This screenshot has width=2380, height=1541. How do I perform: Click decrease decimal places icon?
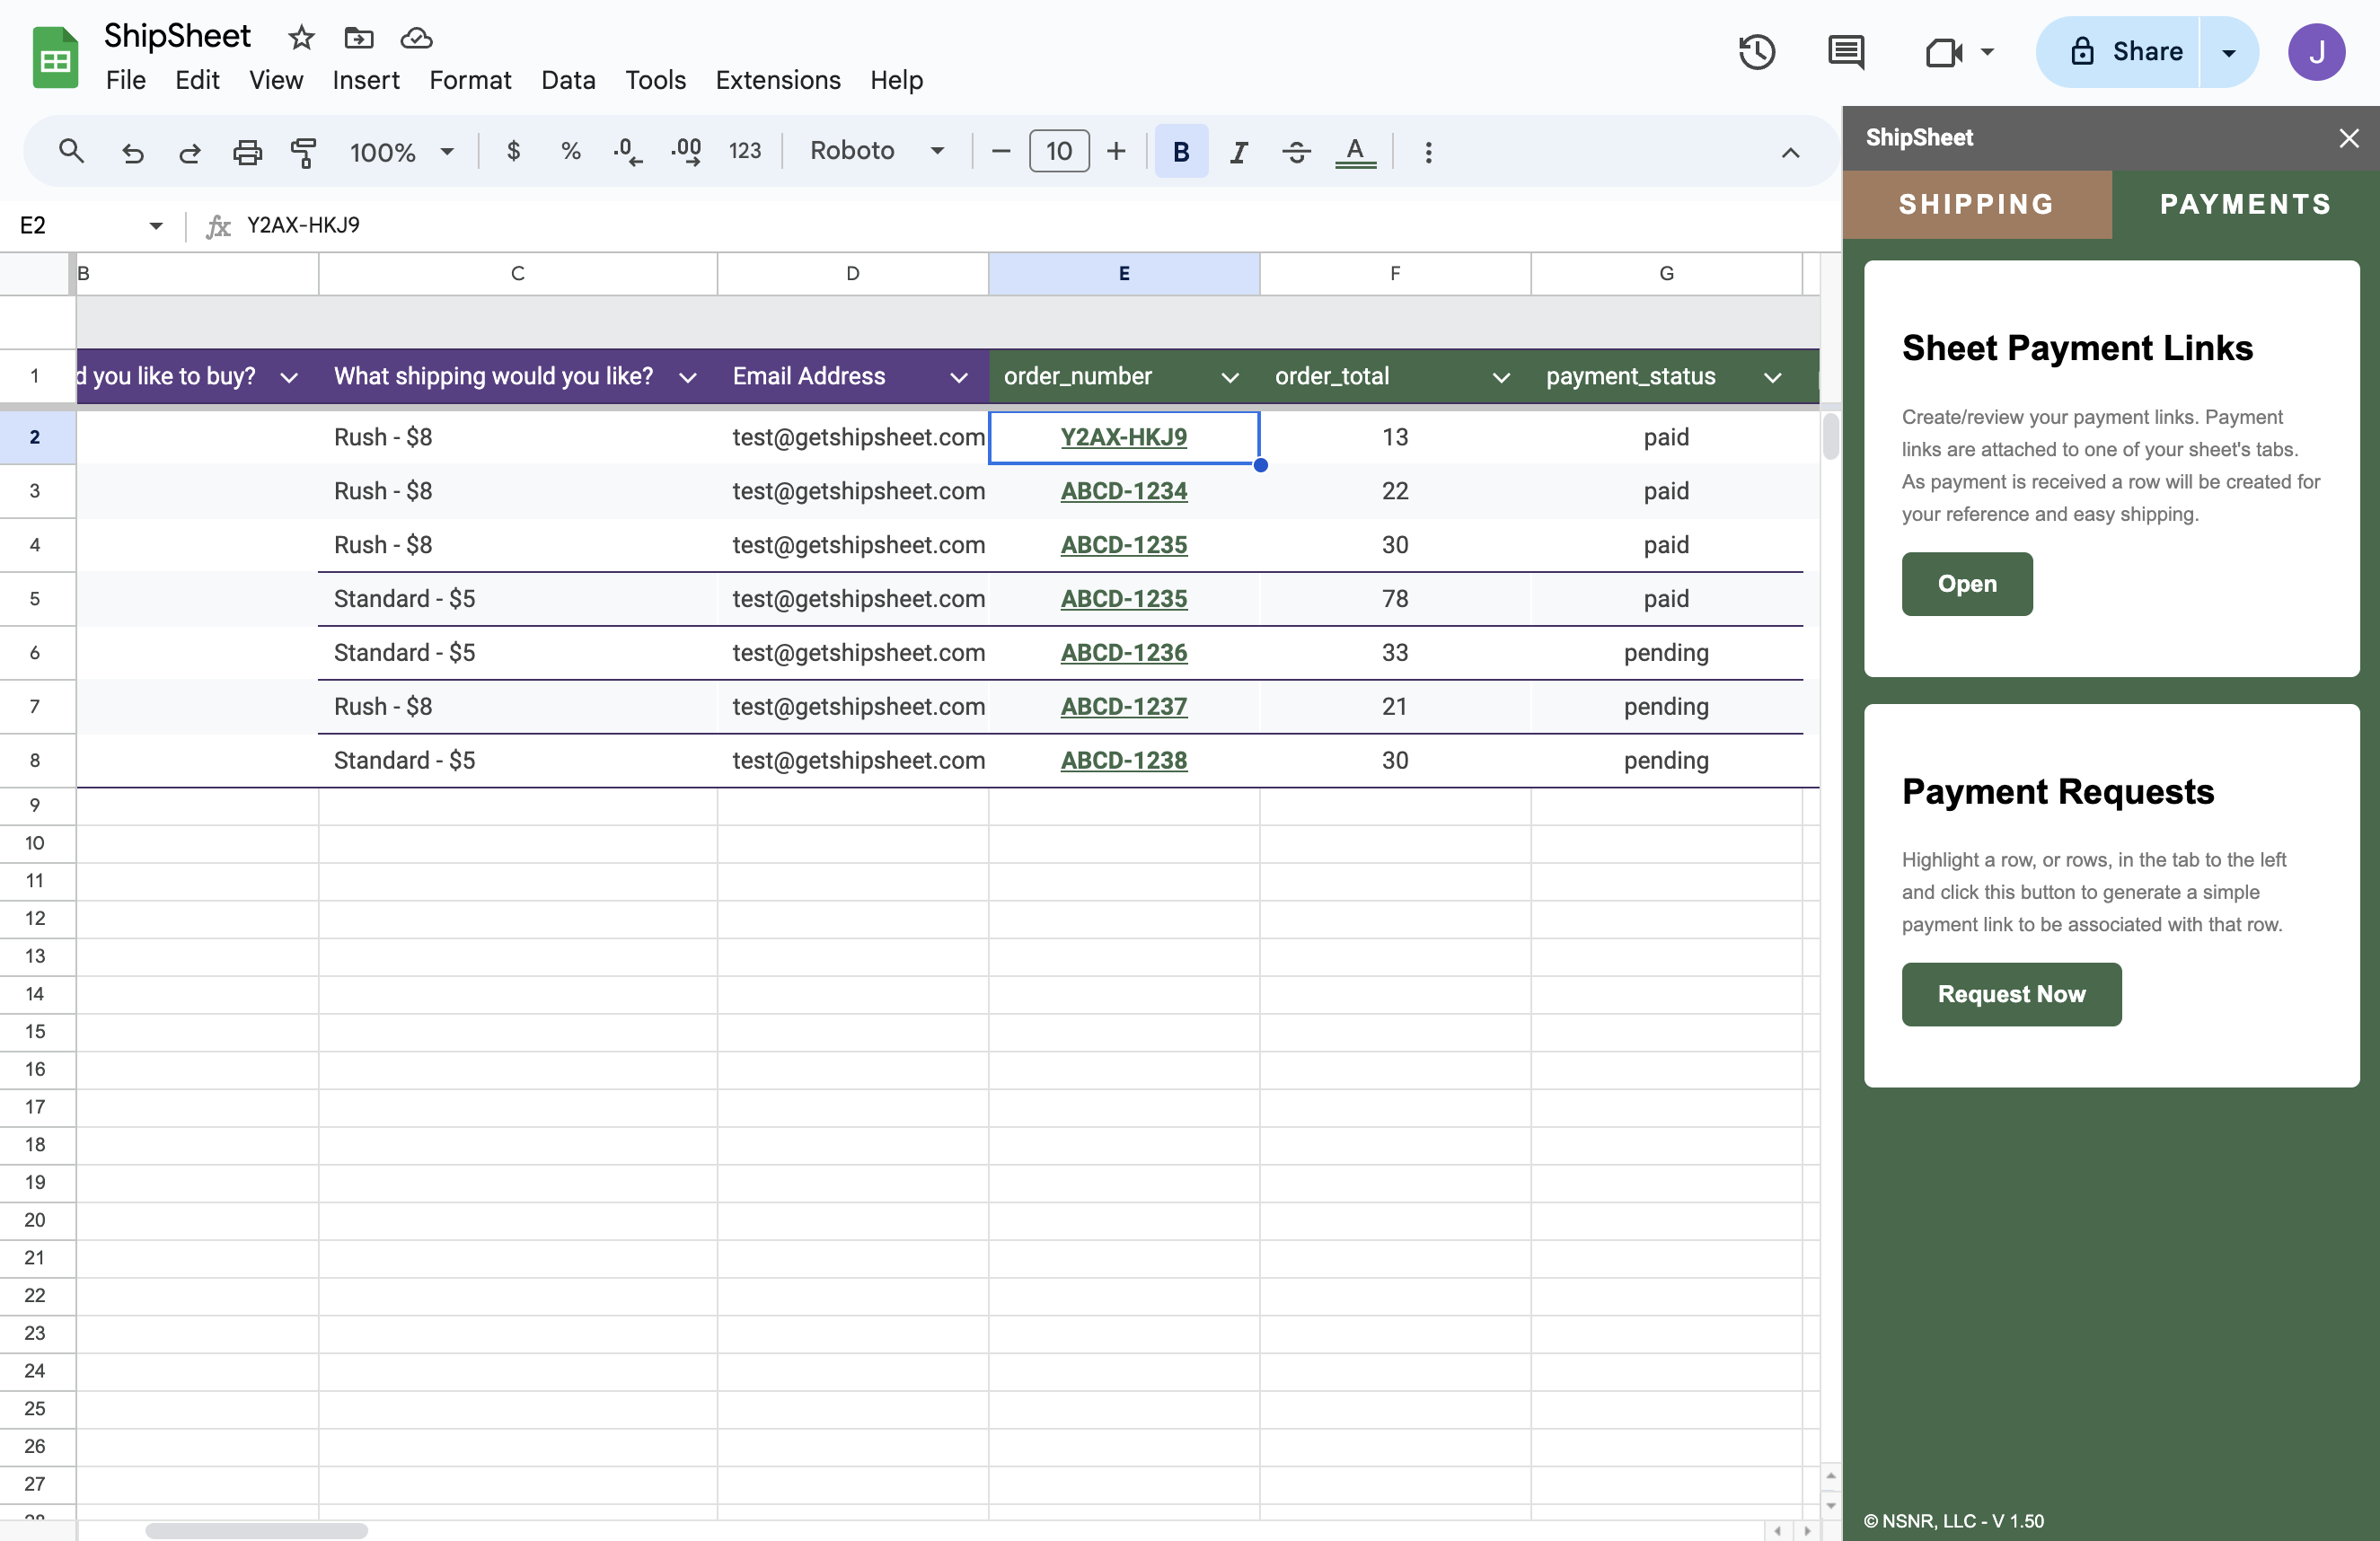(x=627, y=152)
